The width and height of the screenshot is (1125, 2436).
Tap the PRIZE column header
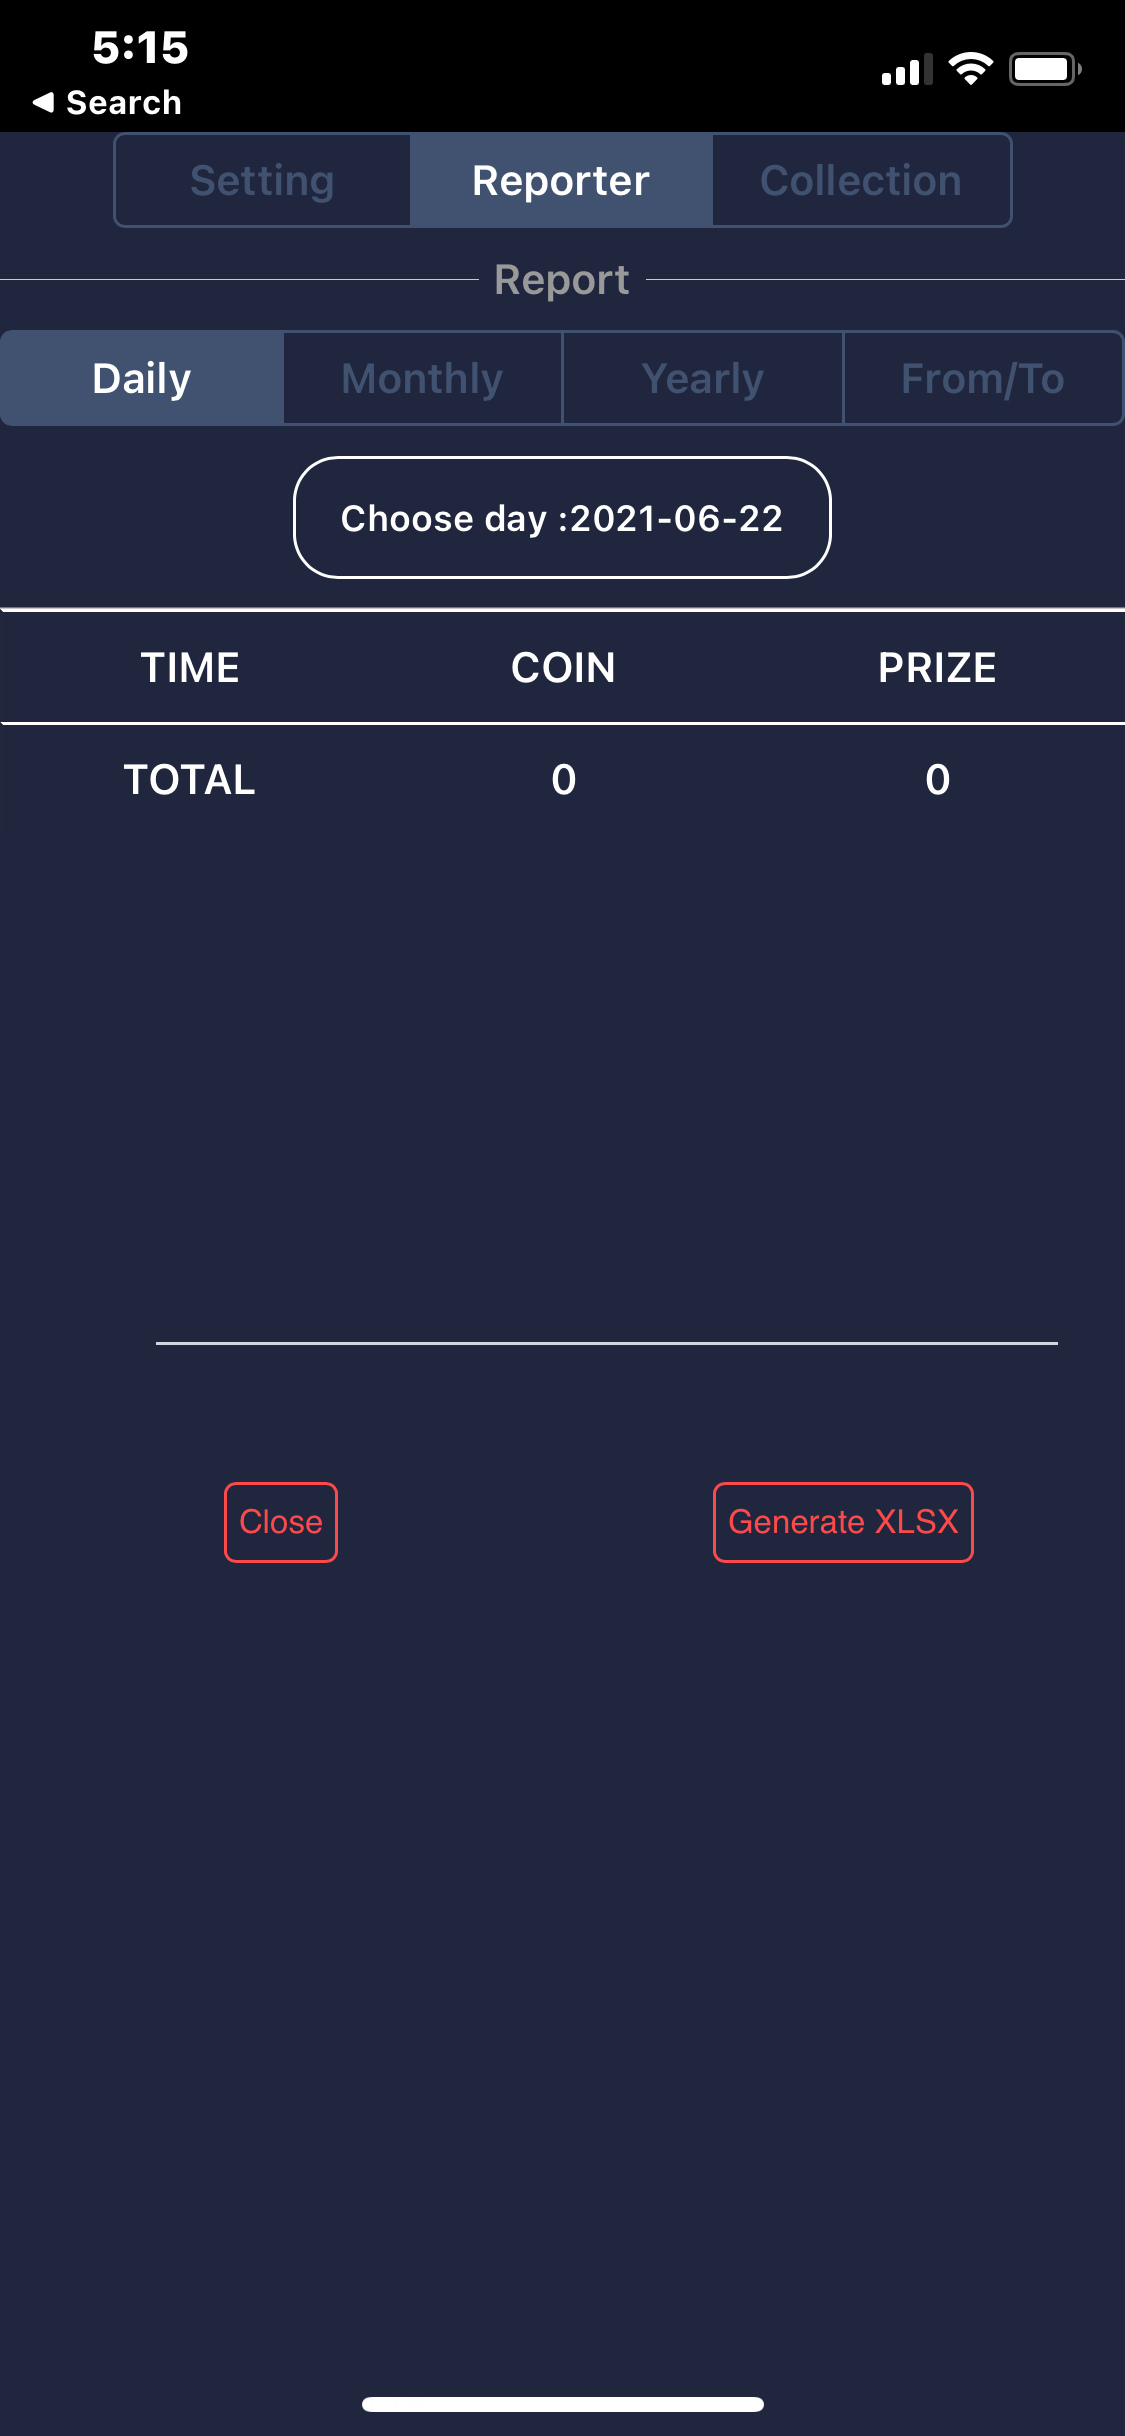tap(937, 668)
